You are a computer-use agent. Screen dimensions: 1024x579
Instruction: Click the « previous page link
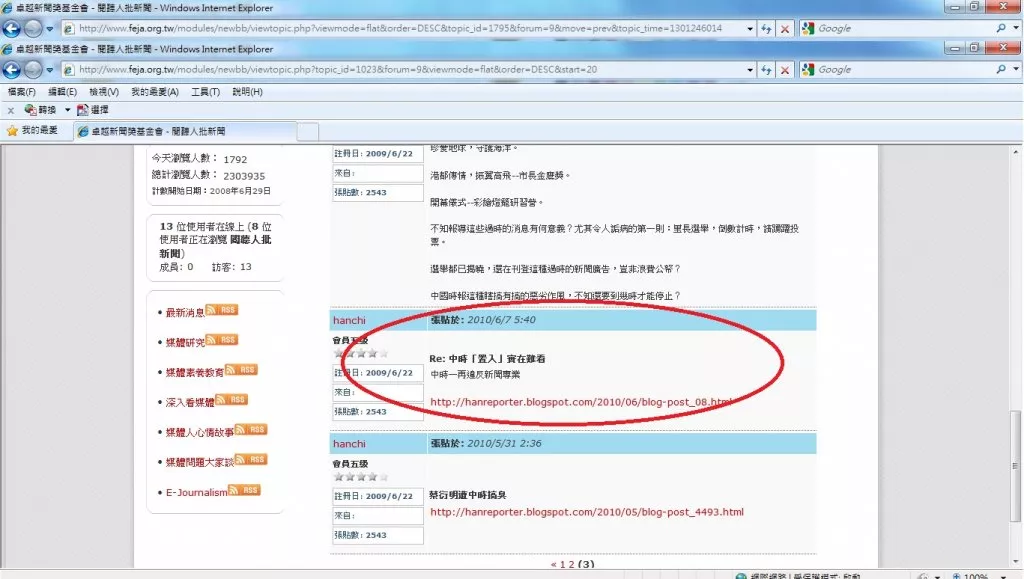[x=554, y=564]
